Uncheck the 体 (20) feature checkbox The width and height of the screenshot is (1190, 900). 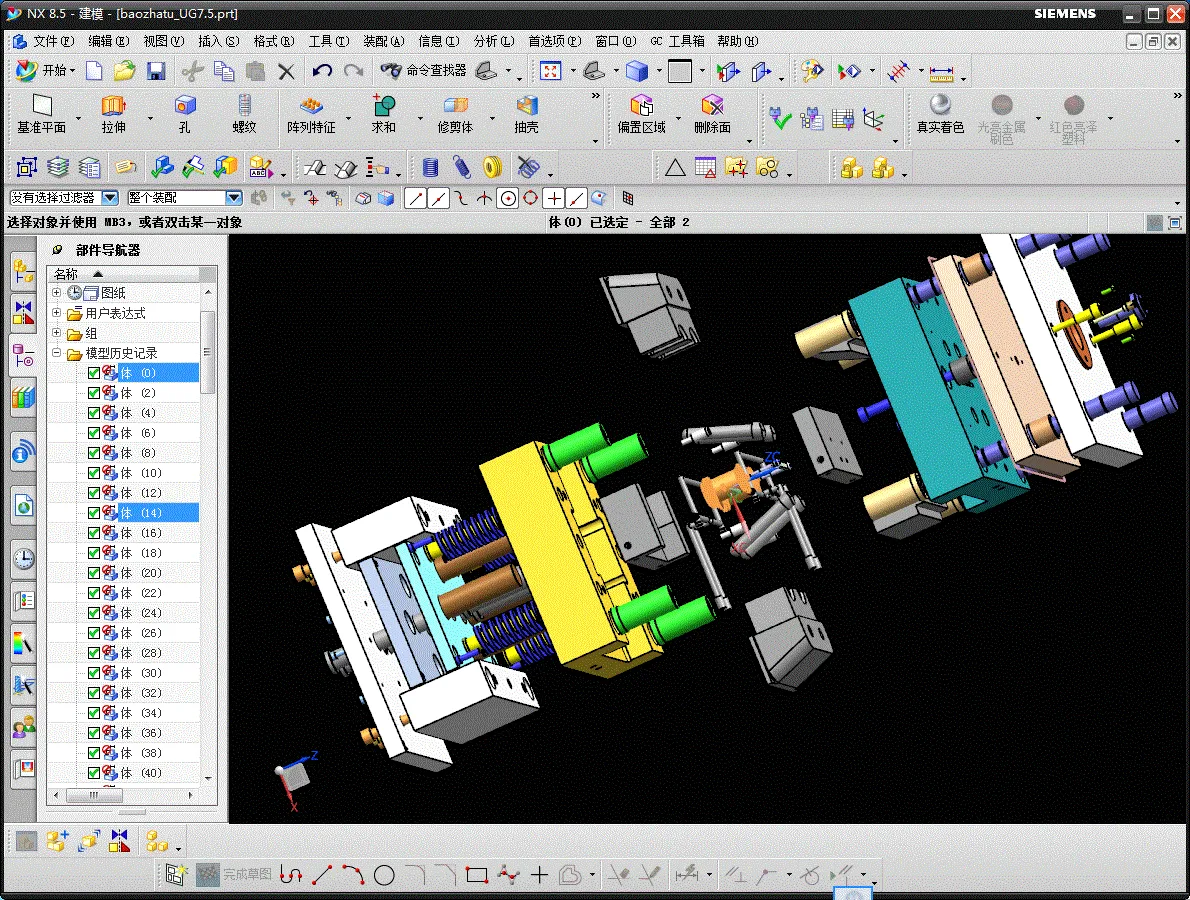point(94,573)
